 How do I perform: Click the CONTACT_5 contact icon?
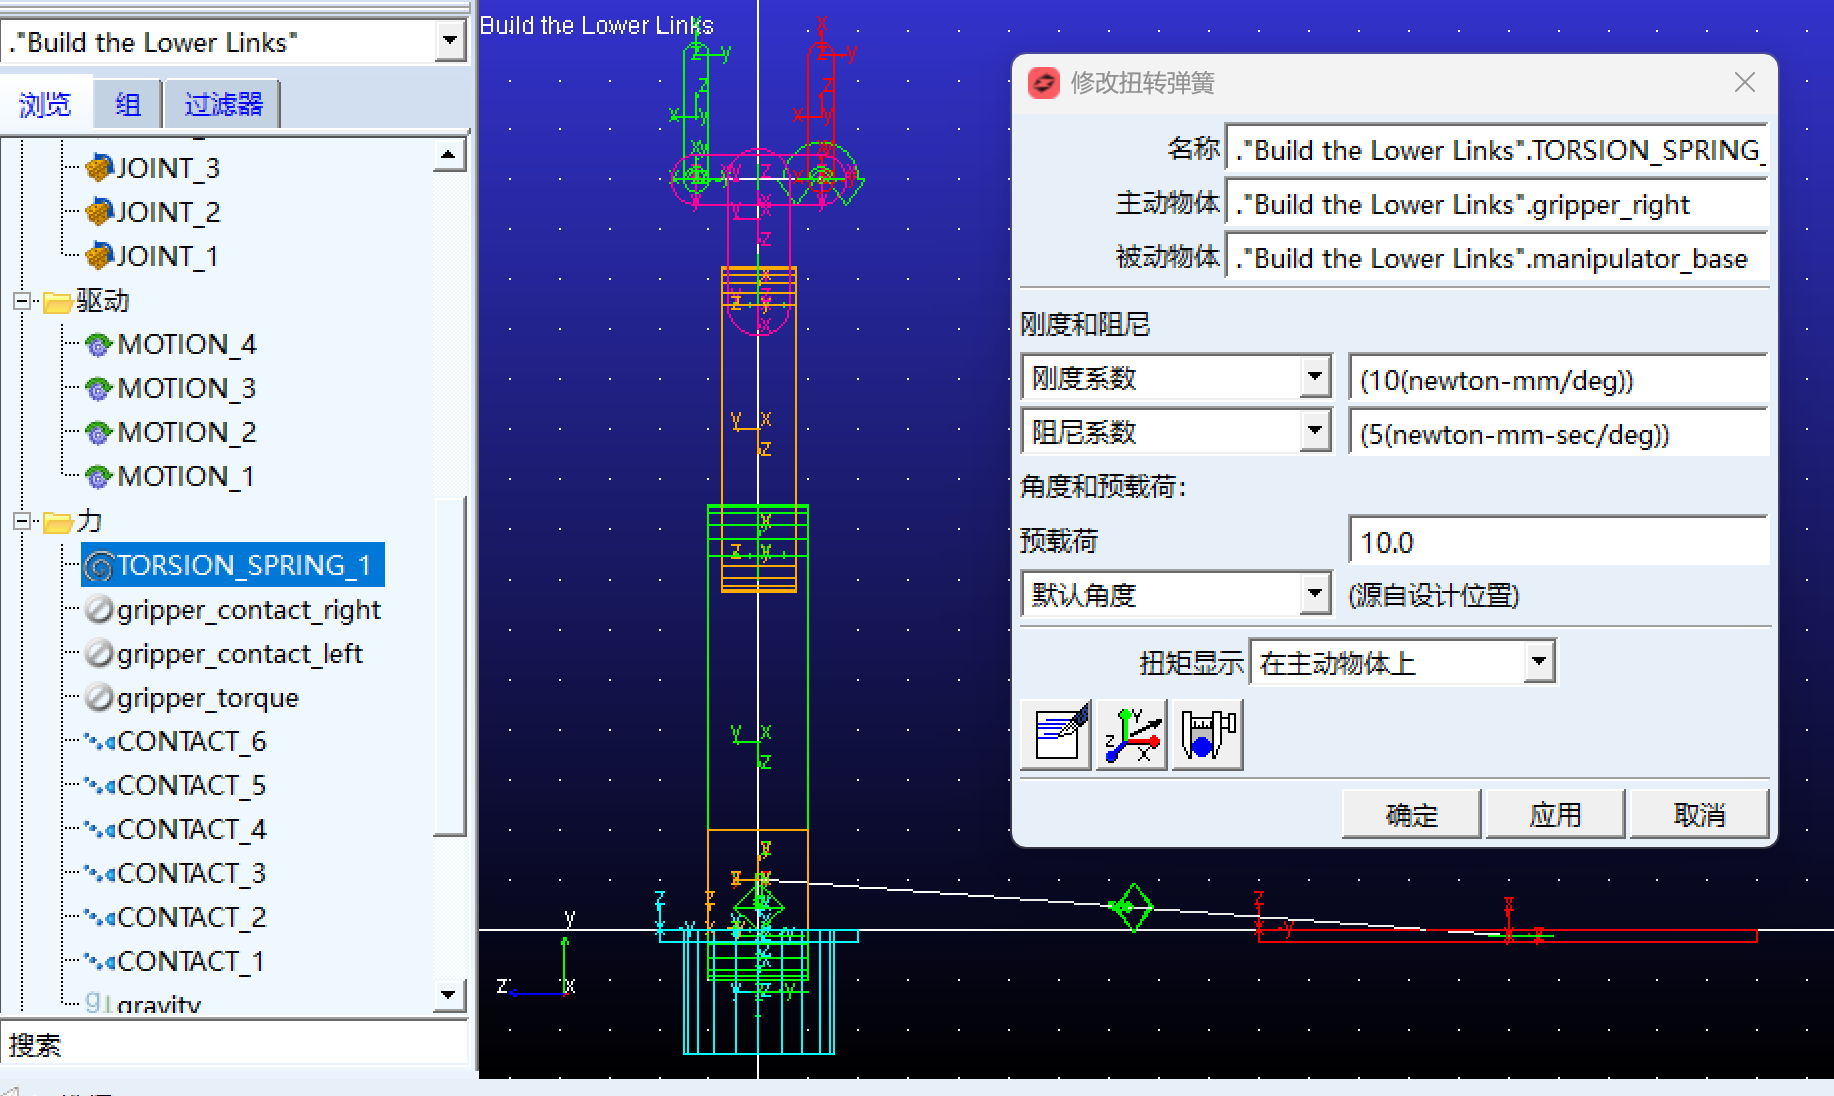tap(99, 786)
